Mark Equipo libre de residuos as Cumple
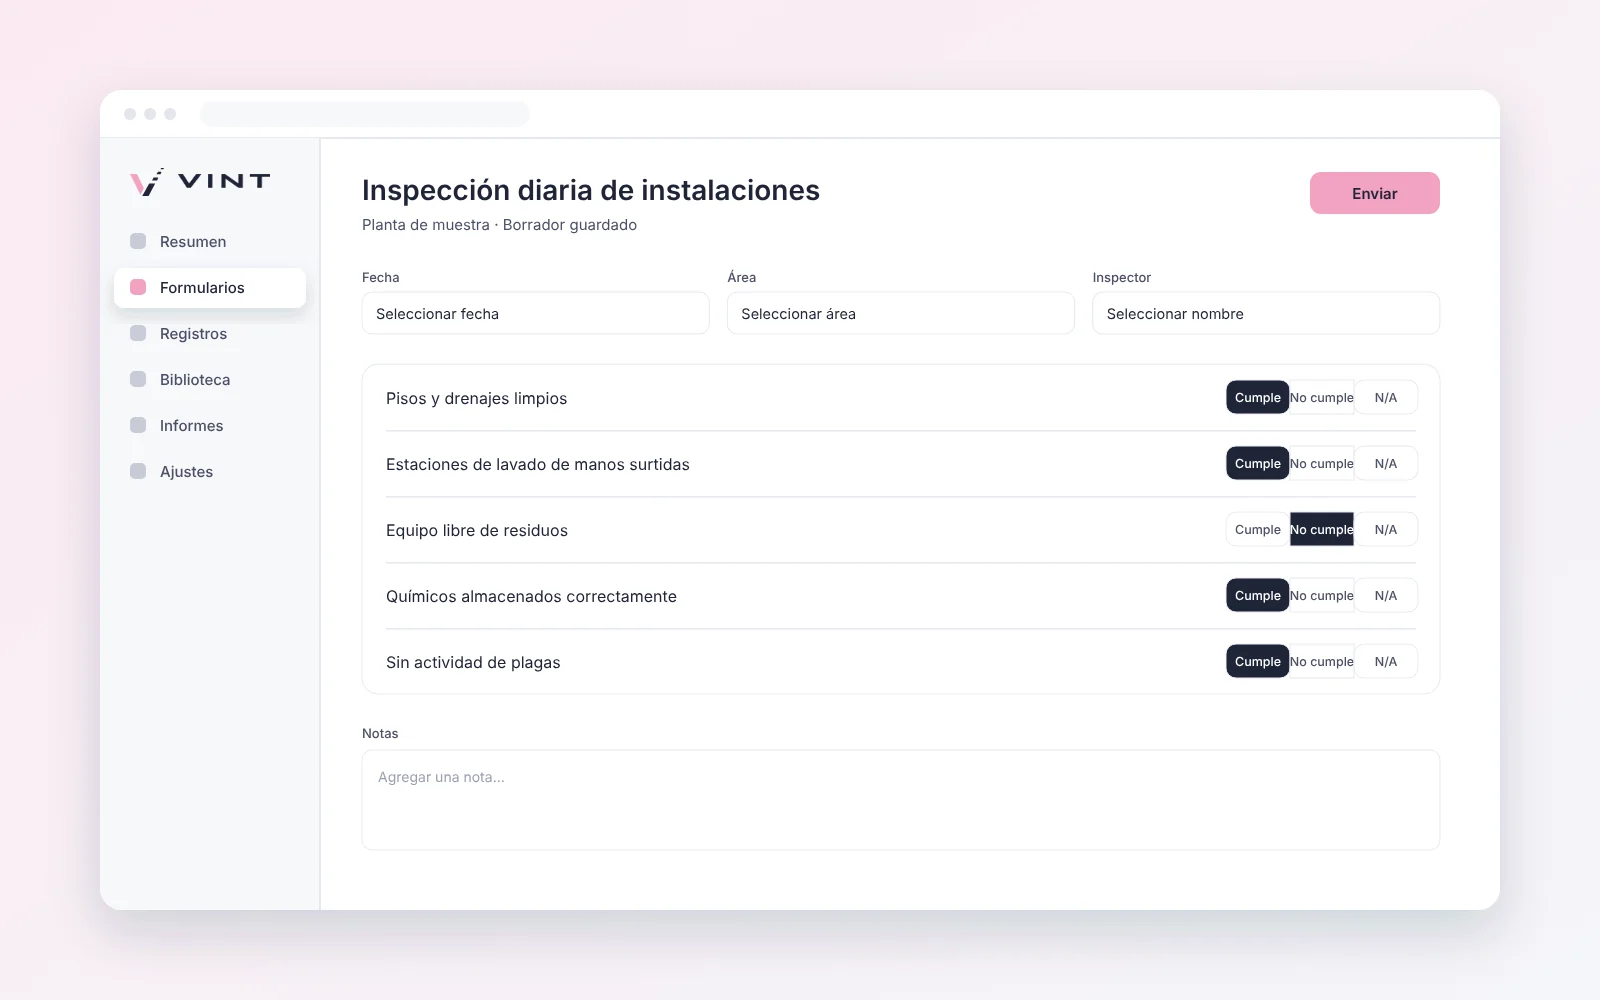1600x1000 pixels. [x=1258, y=529]
